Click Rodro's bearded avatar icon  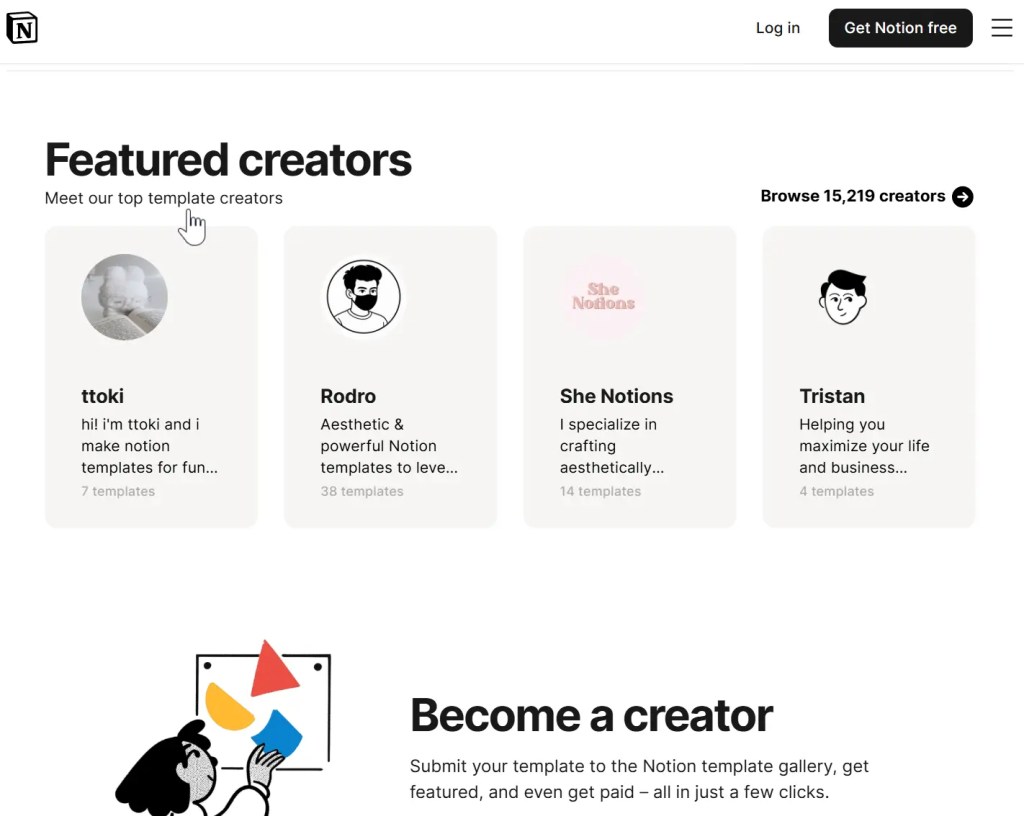(x=363, y=297)
